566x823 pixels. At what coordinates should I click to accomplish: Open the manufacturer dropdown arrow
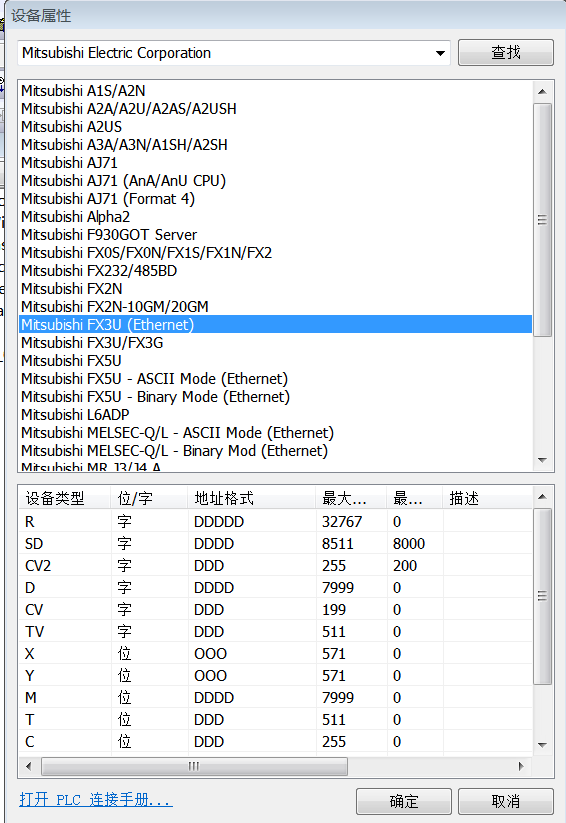pyautogui.click(x=440, y=53)
